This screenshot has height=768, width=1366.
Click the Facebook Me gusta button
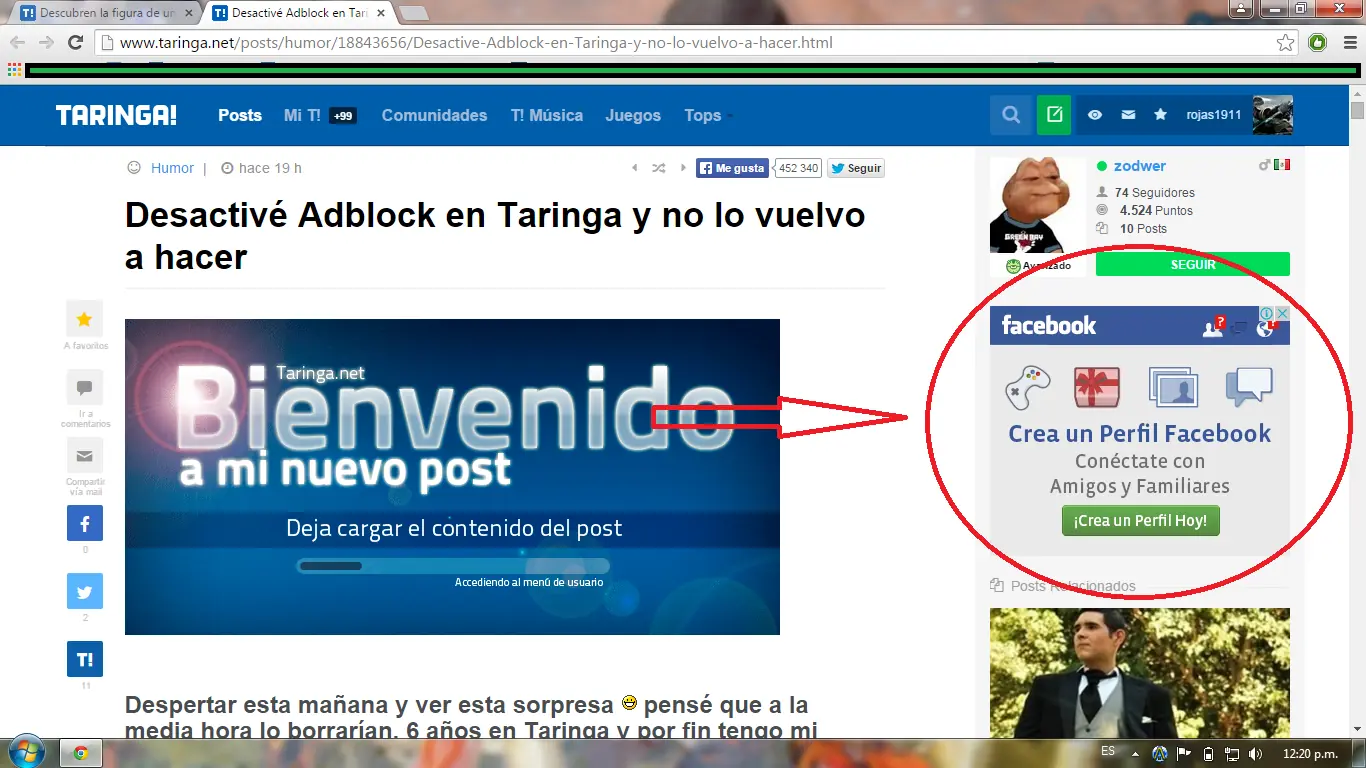(731, 168)
